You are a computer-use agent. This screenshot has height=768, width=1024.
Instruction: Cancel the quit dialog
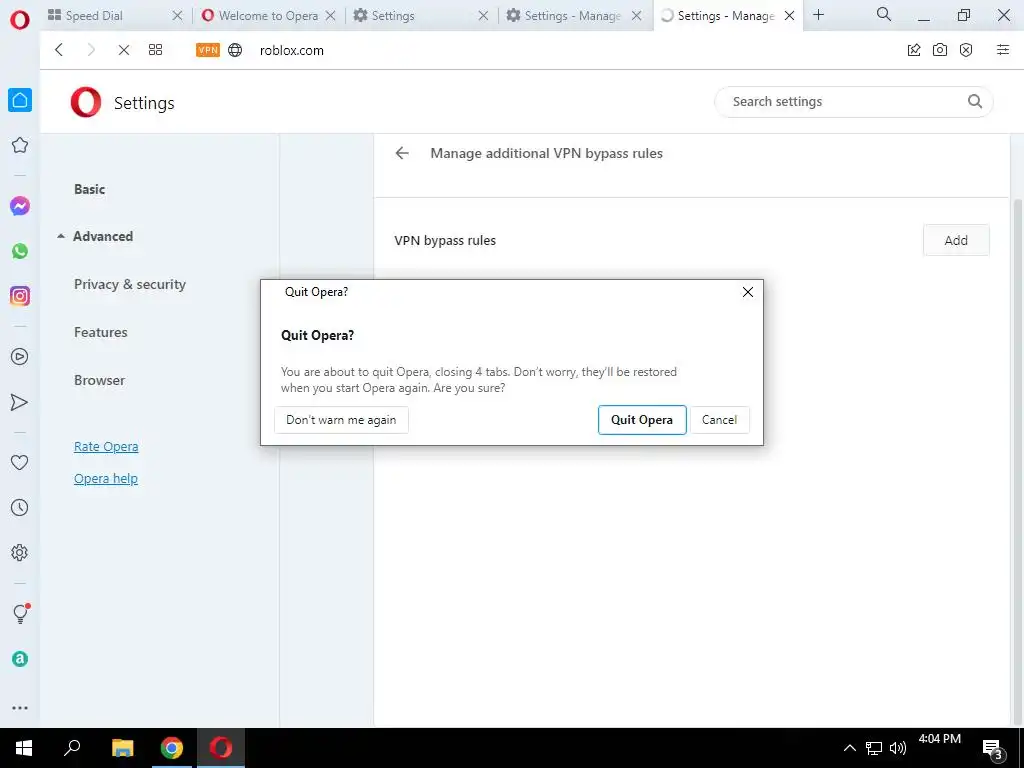(720, 420)
